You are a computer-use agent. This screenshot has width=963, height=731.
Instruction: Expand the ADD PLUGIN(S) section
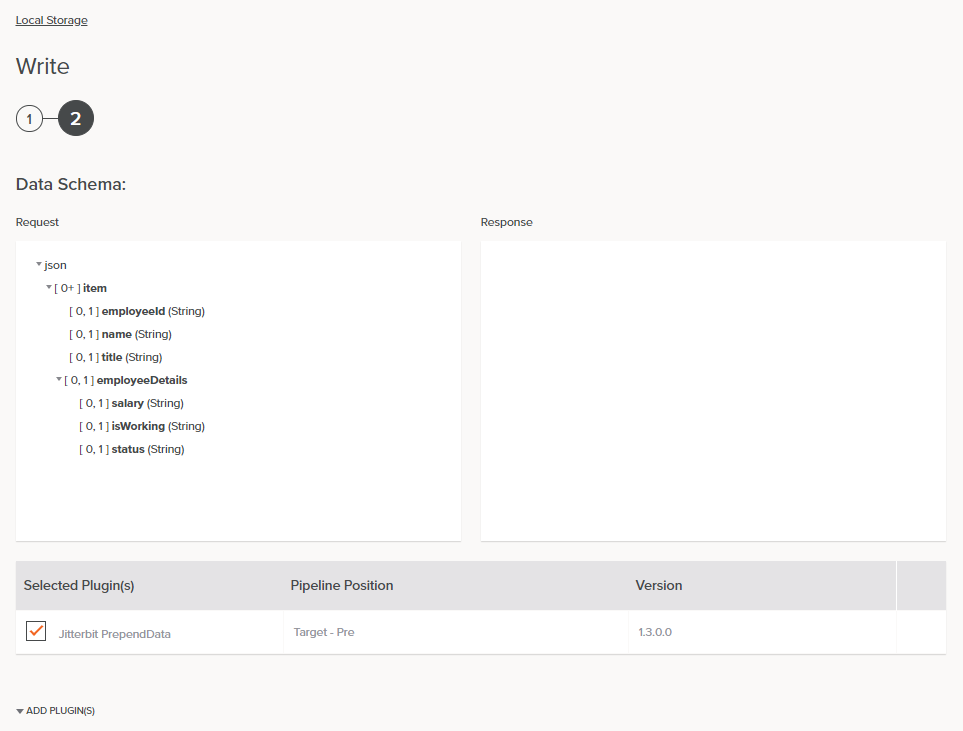55,710
